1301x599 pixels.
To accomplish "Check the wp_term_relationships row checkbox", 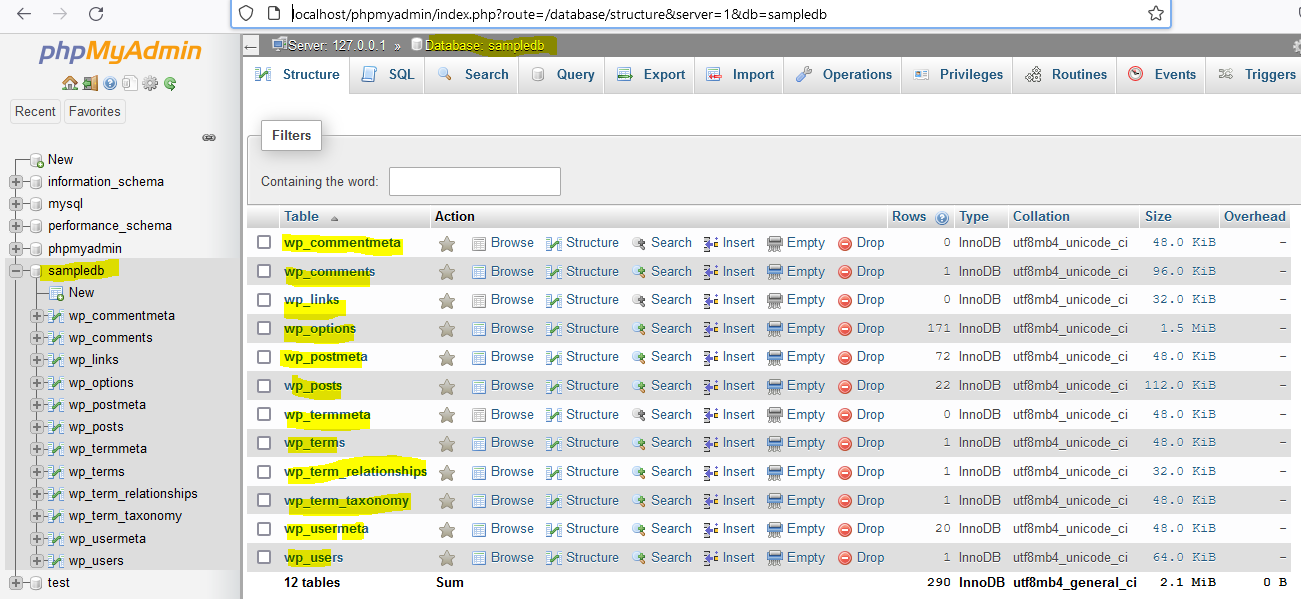I will point(264,471).
